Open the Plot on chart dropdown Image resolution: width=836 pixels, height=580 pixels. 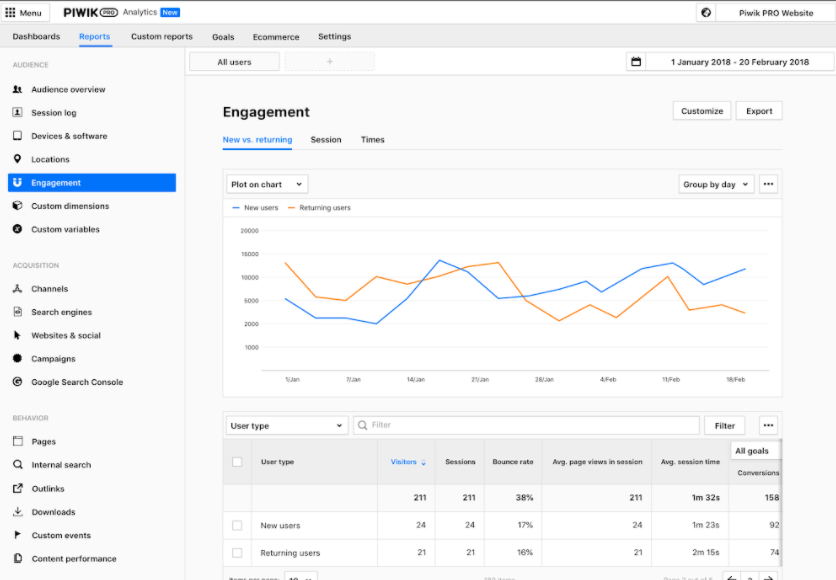tap(267, 184)
